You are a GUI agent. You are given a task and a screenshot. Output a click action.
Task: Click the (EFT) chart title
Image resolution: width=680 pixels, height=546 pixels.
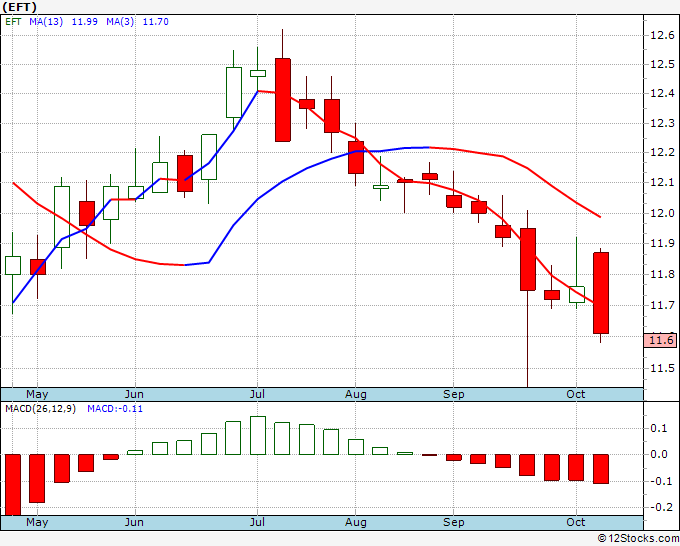point(20,7)
